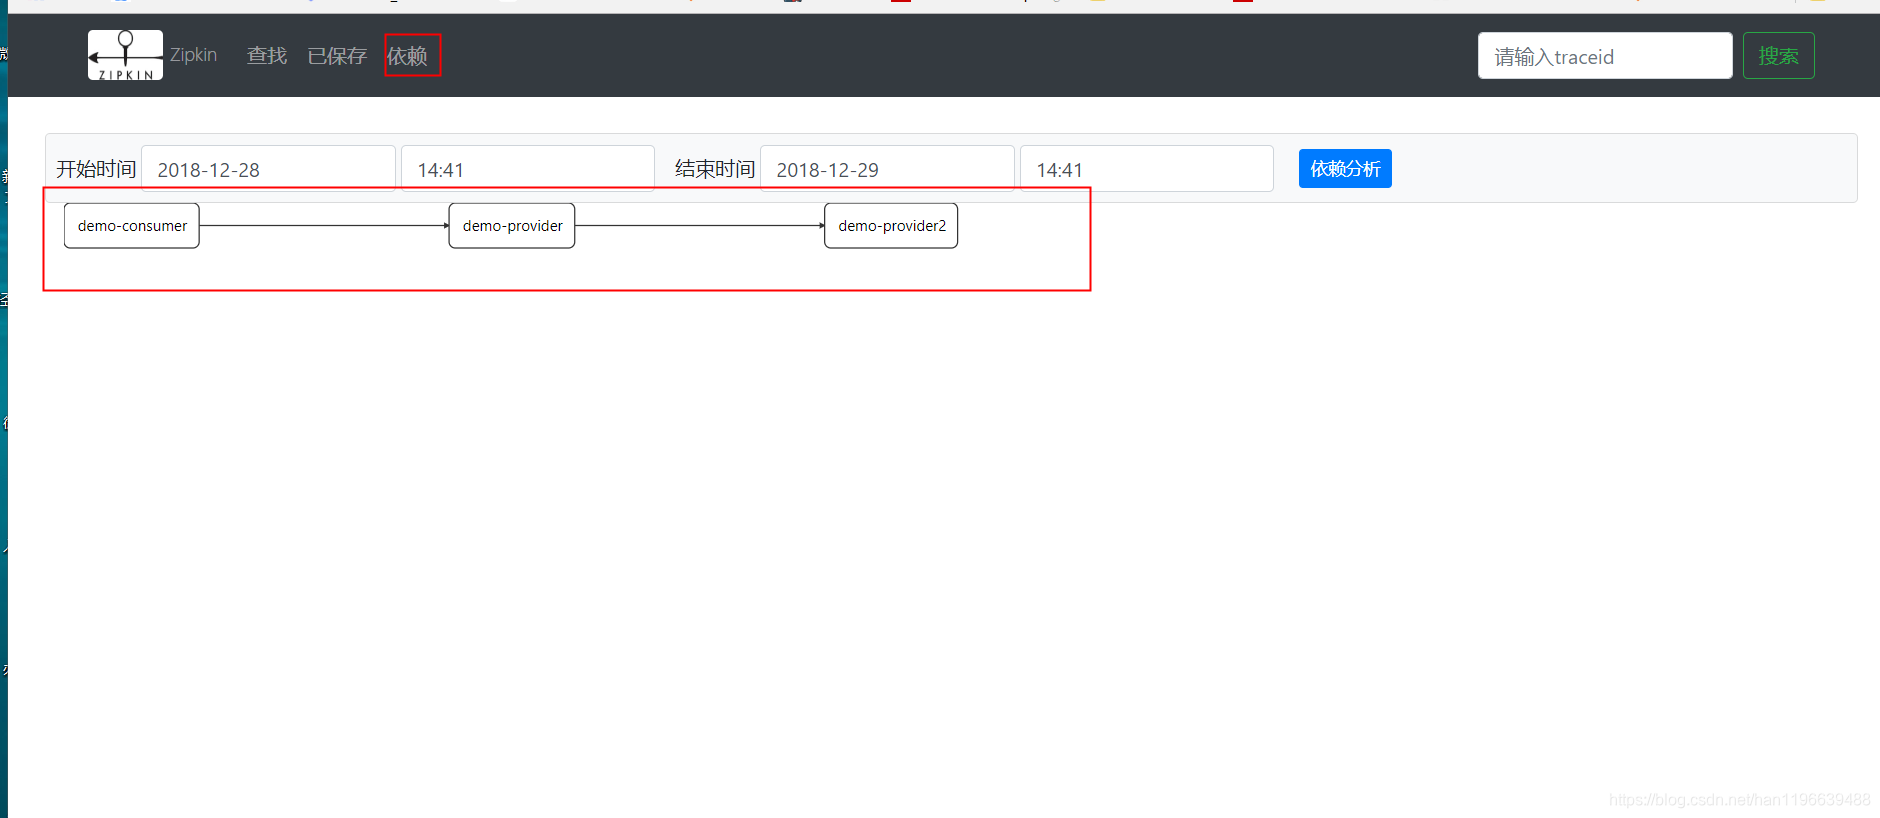Open the 已保存 saved traces tab
Viewport: 1880px width, 818px height.
pyautogui.click(x=337, y=56)
